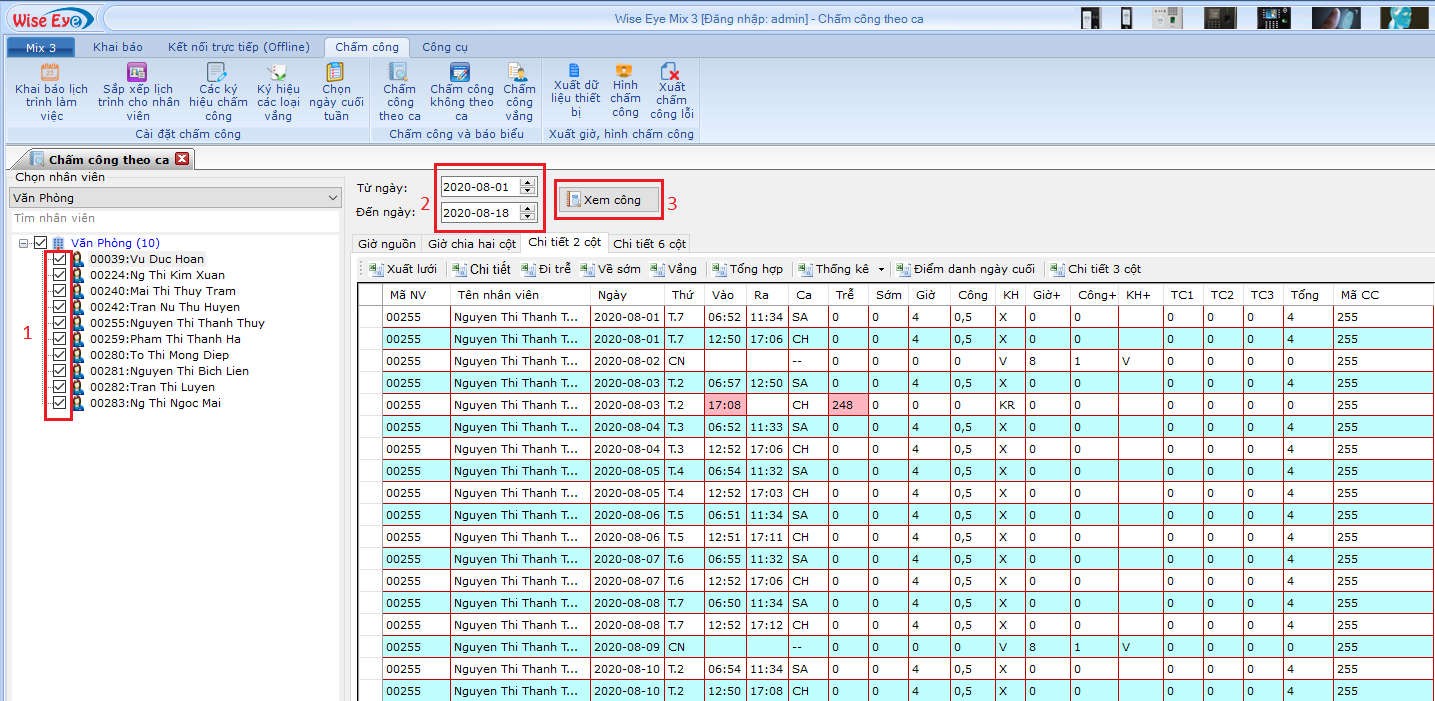
Task: Switch to Chi tiết 6 cột tab
Action: (649, 244)
